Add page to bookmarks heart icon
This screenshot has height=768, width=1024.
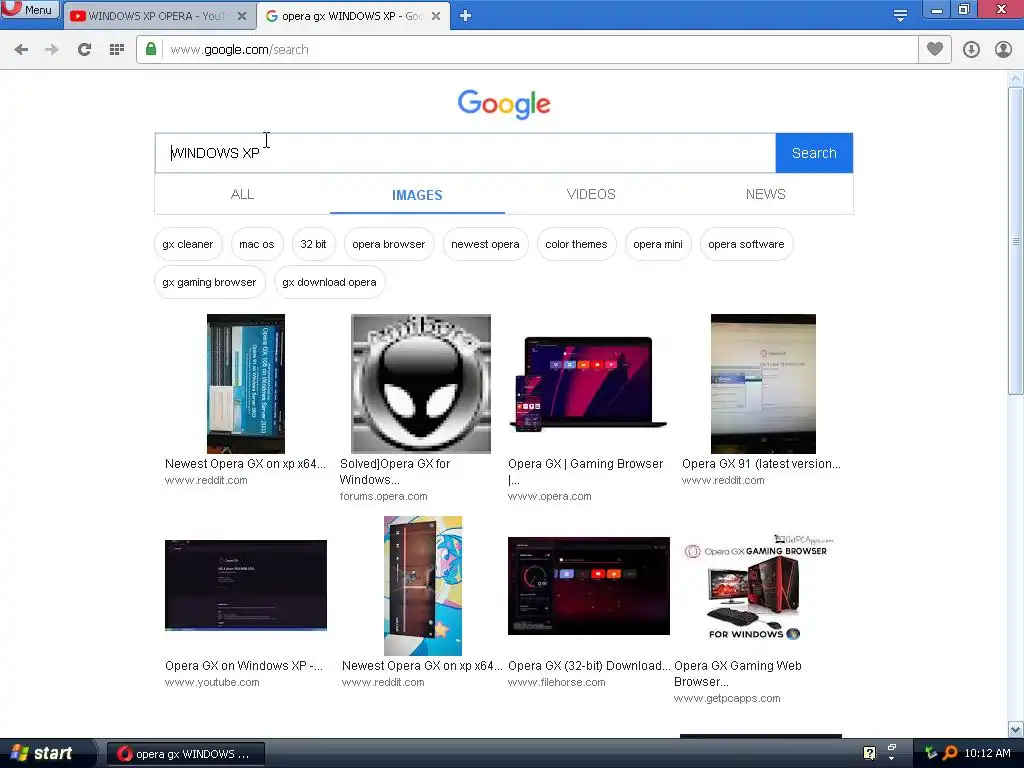coord(935,49)
